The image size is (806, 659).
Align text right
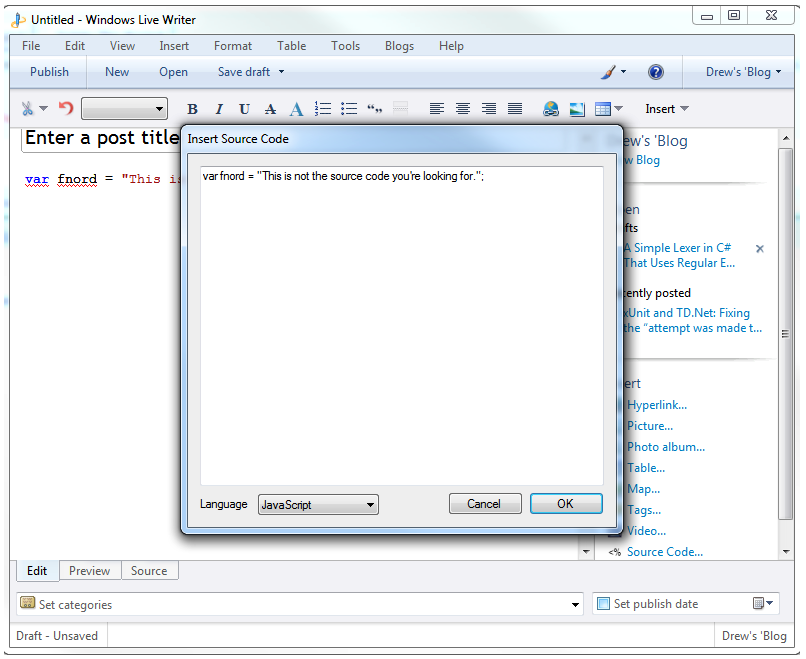point(489,108)
